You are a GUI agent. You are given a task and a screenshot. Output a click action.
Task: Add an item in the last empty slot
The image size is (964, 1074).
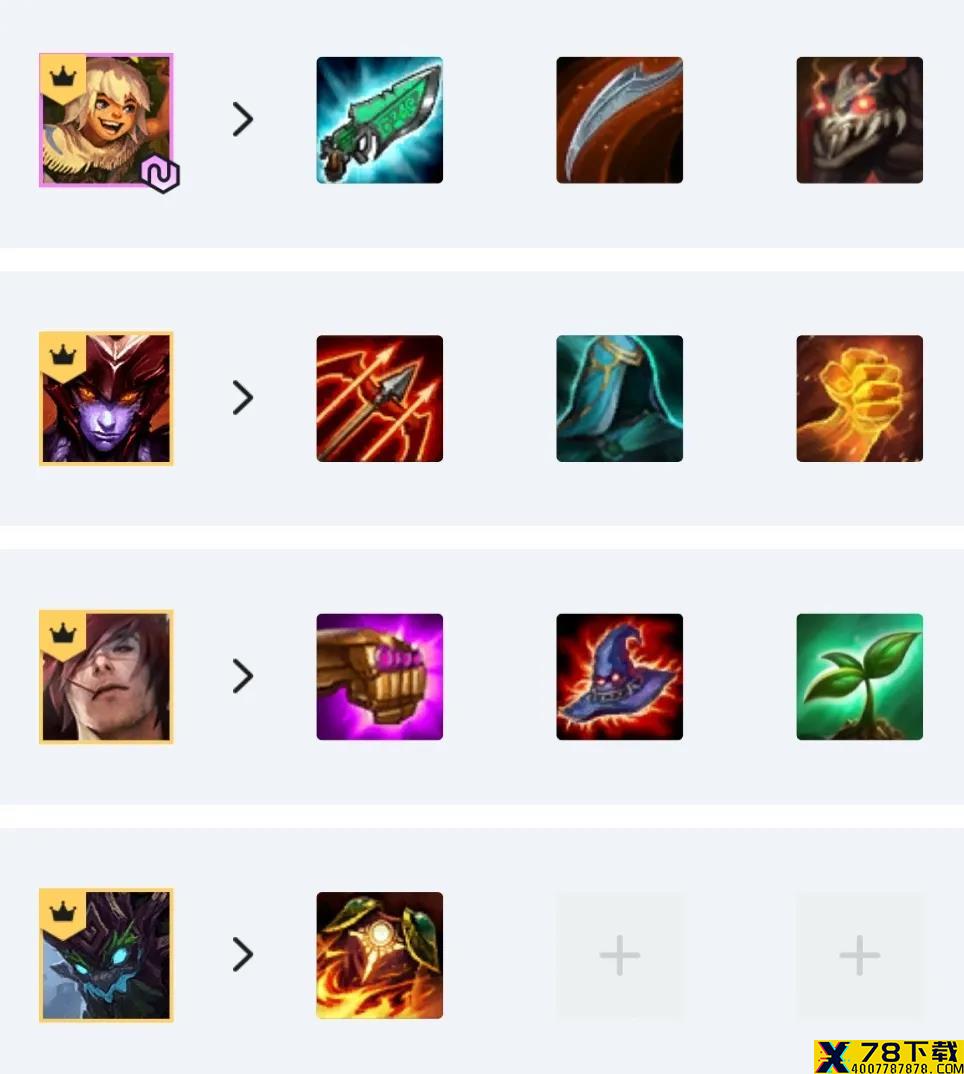[x=859, y=956]
